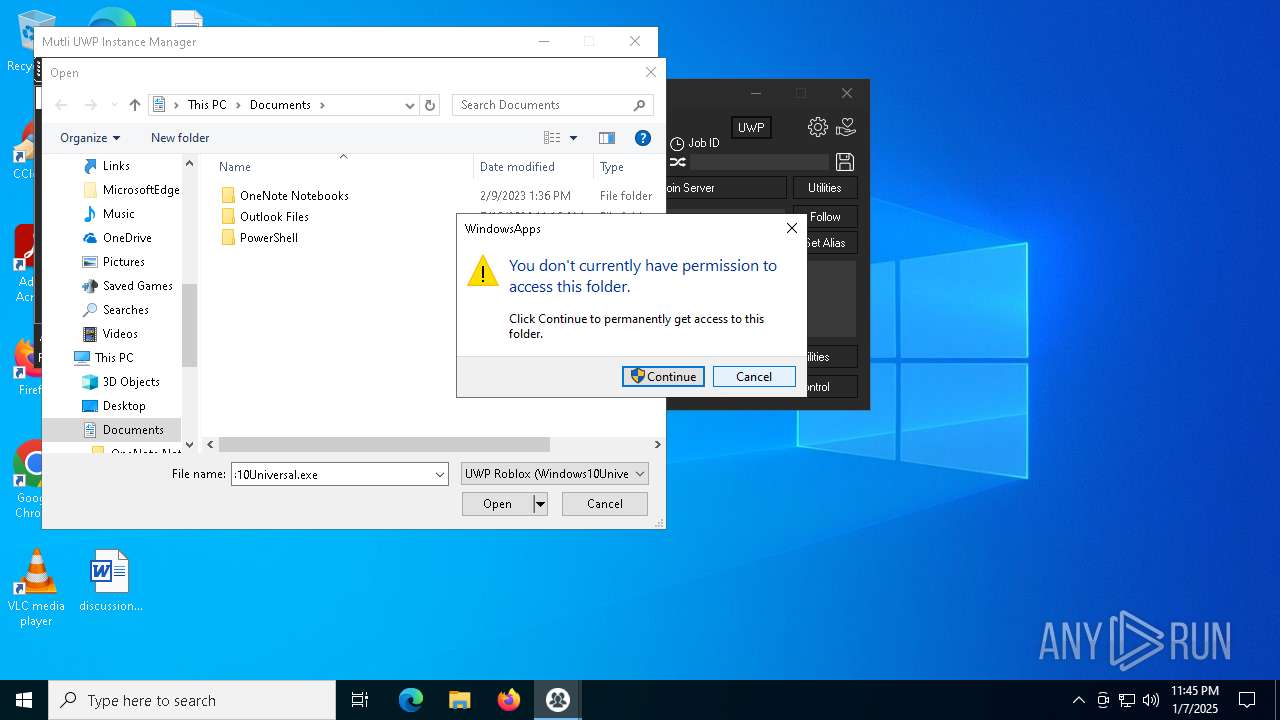Go up one folder level
This screenshot has height=720, width=1280.
135,105
